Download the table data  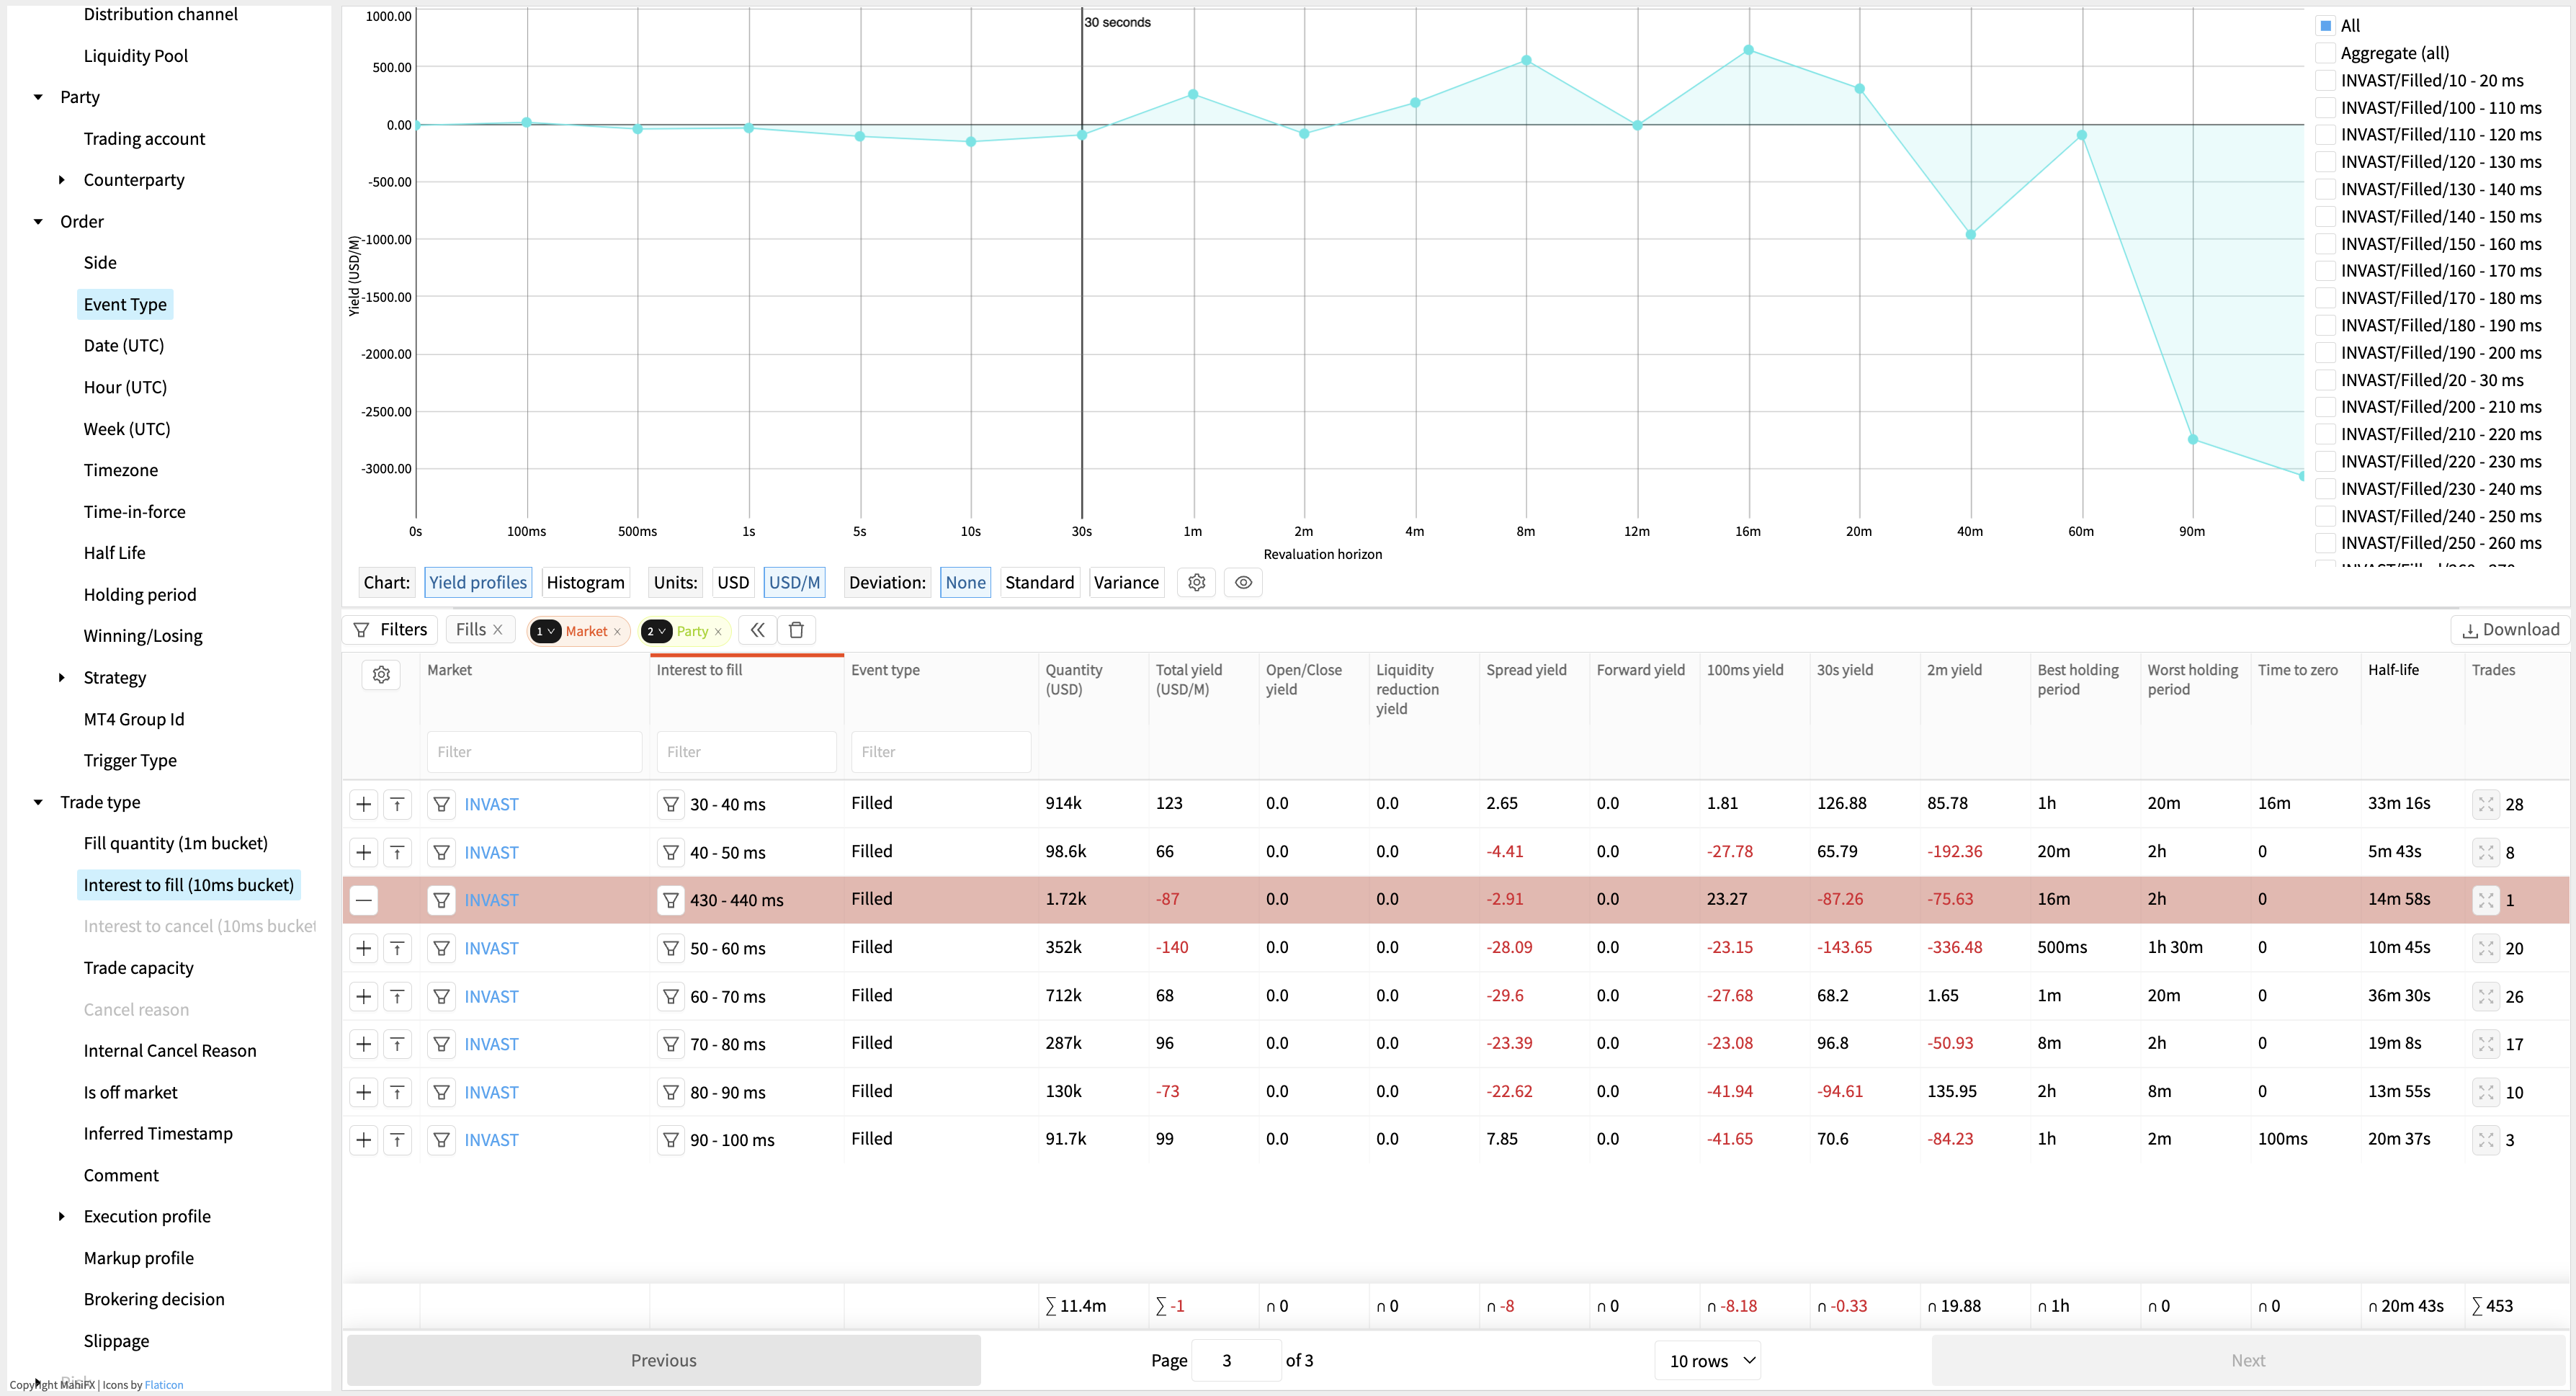coord(2510,630)
